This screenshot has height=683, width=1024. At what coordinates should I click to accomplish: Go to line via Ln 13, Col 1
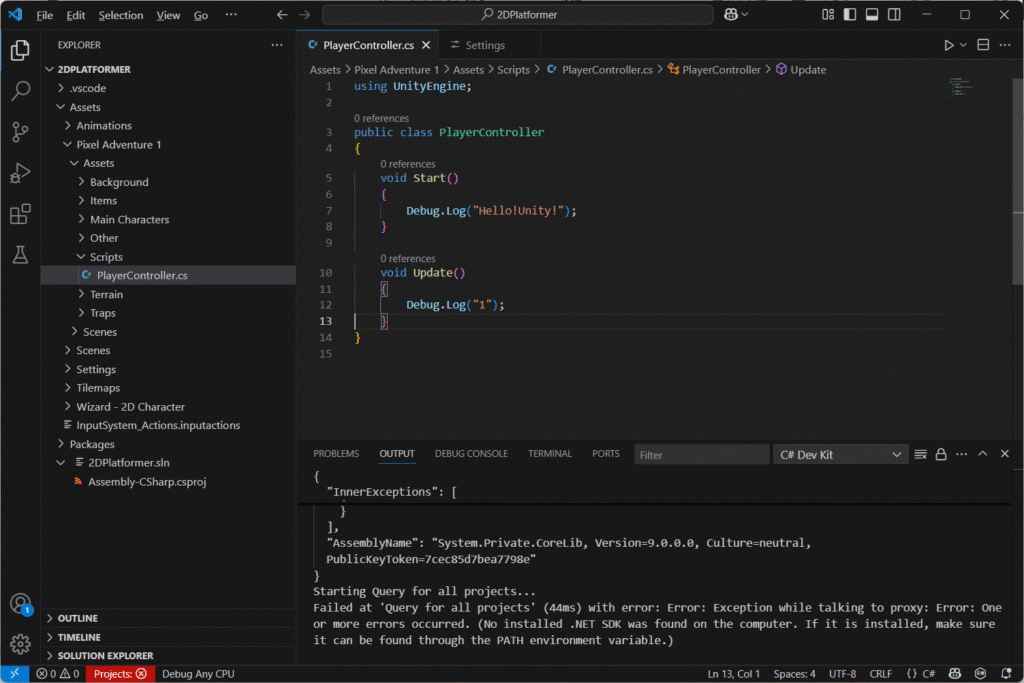[733, 673]
